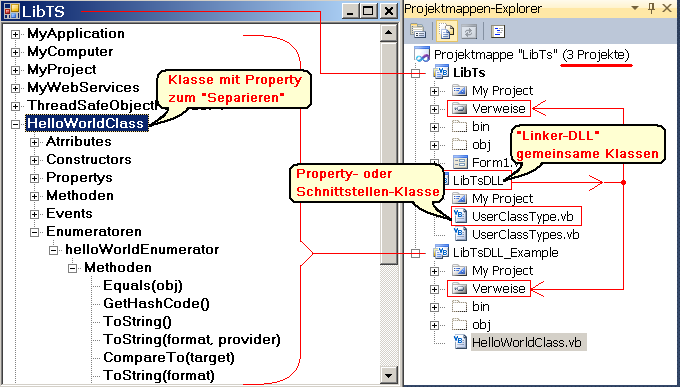680x387 pixels.
Task: Click the LibTsDLL_Example project icon
Action: pyautogui.click(x=441, y=253)
